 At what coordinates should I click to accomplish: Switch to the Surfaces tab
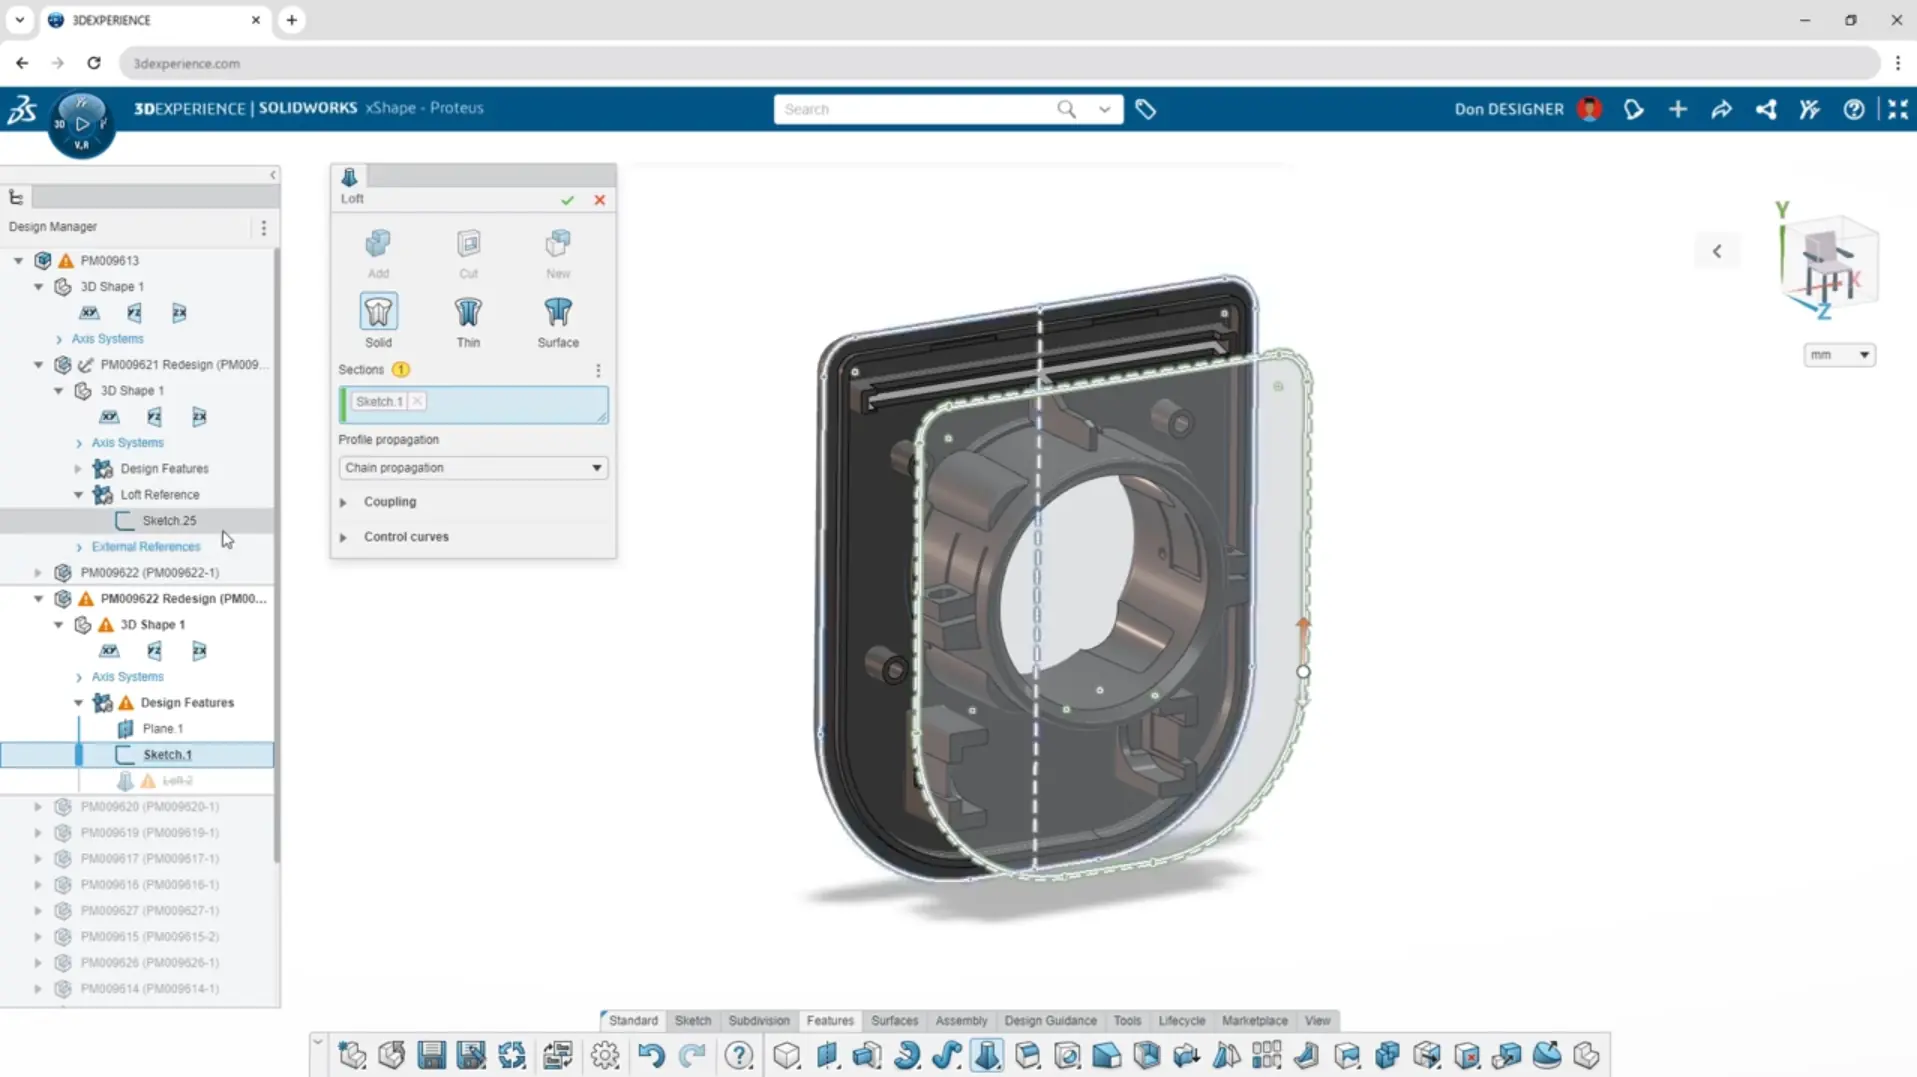[893, 1020]
